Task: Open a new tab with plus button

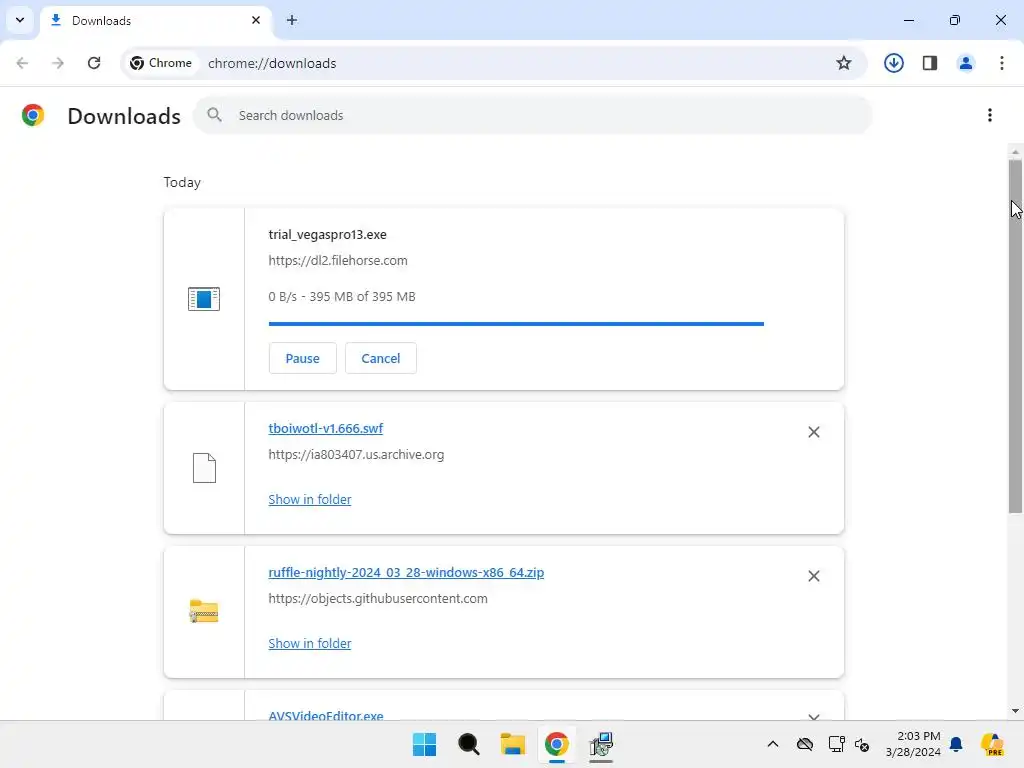Action: click(x=292, y=20)
